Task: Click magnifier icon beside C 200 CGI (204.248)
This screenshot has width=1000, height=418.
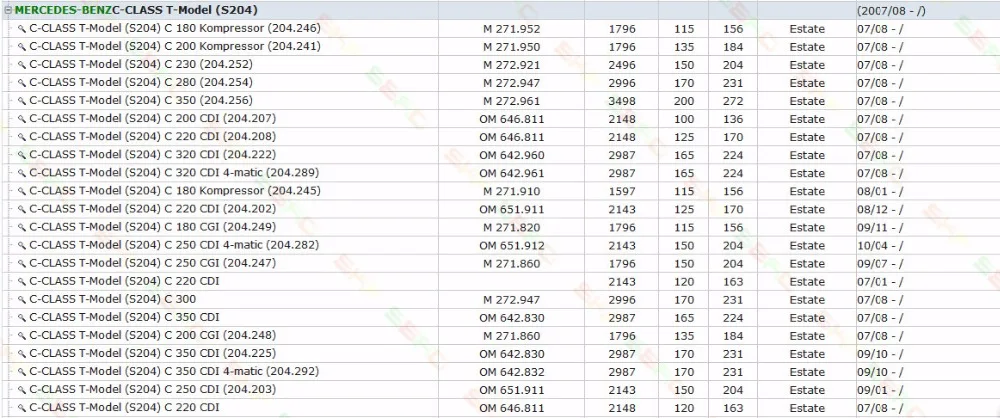Action: [22, 336]
